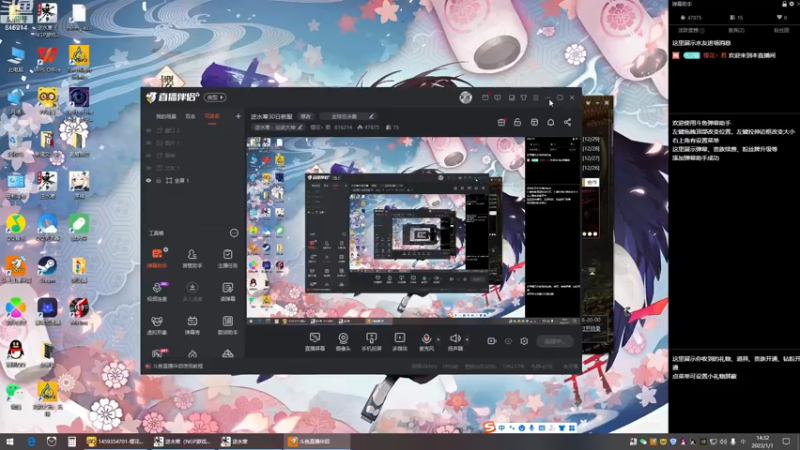Open the 读弹幕 tool
The height and width of the screenshot is (450, 800).
(228, 291)
